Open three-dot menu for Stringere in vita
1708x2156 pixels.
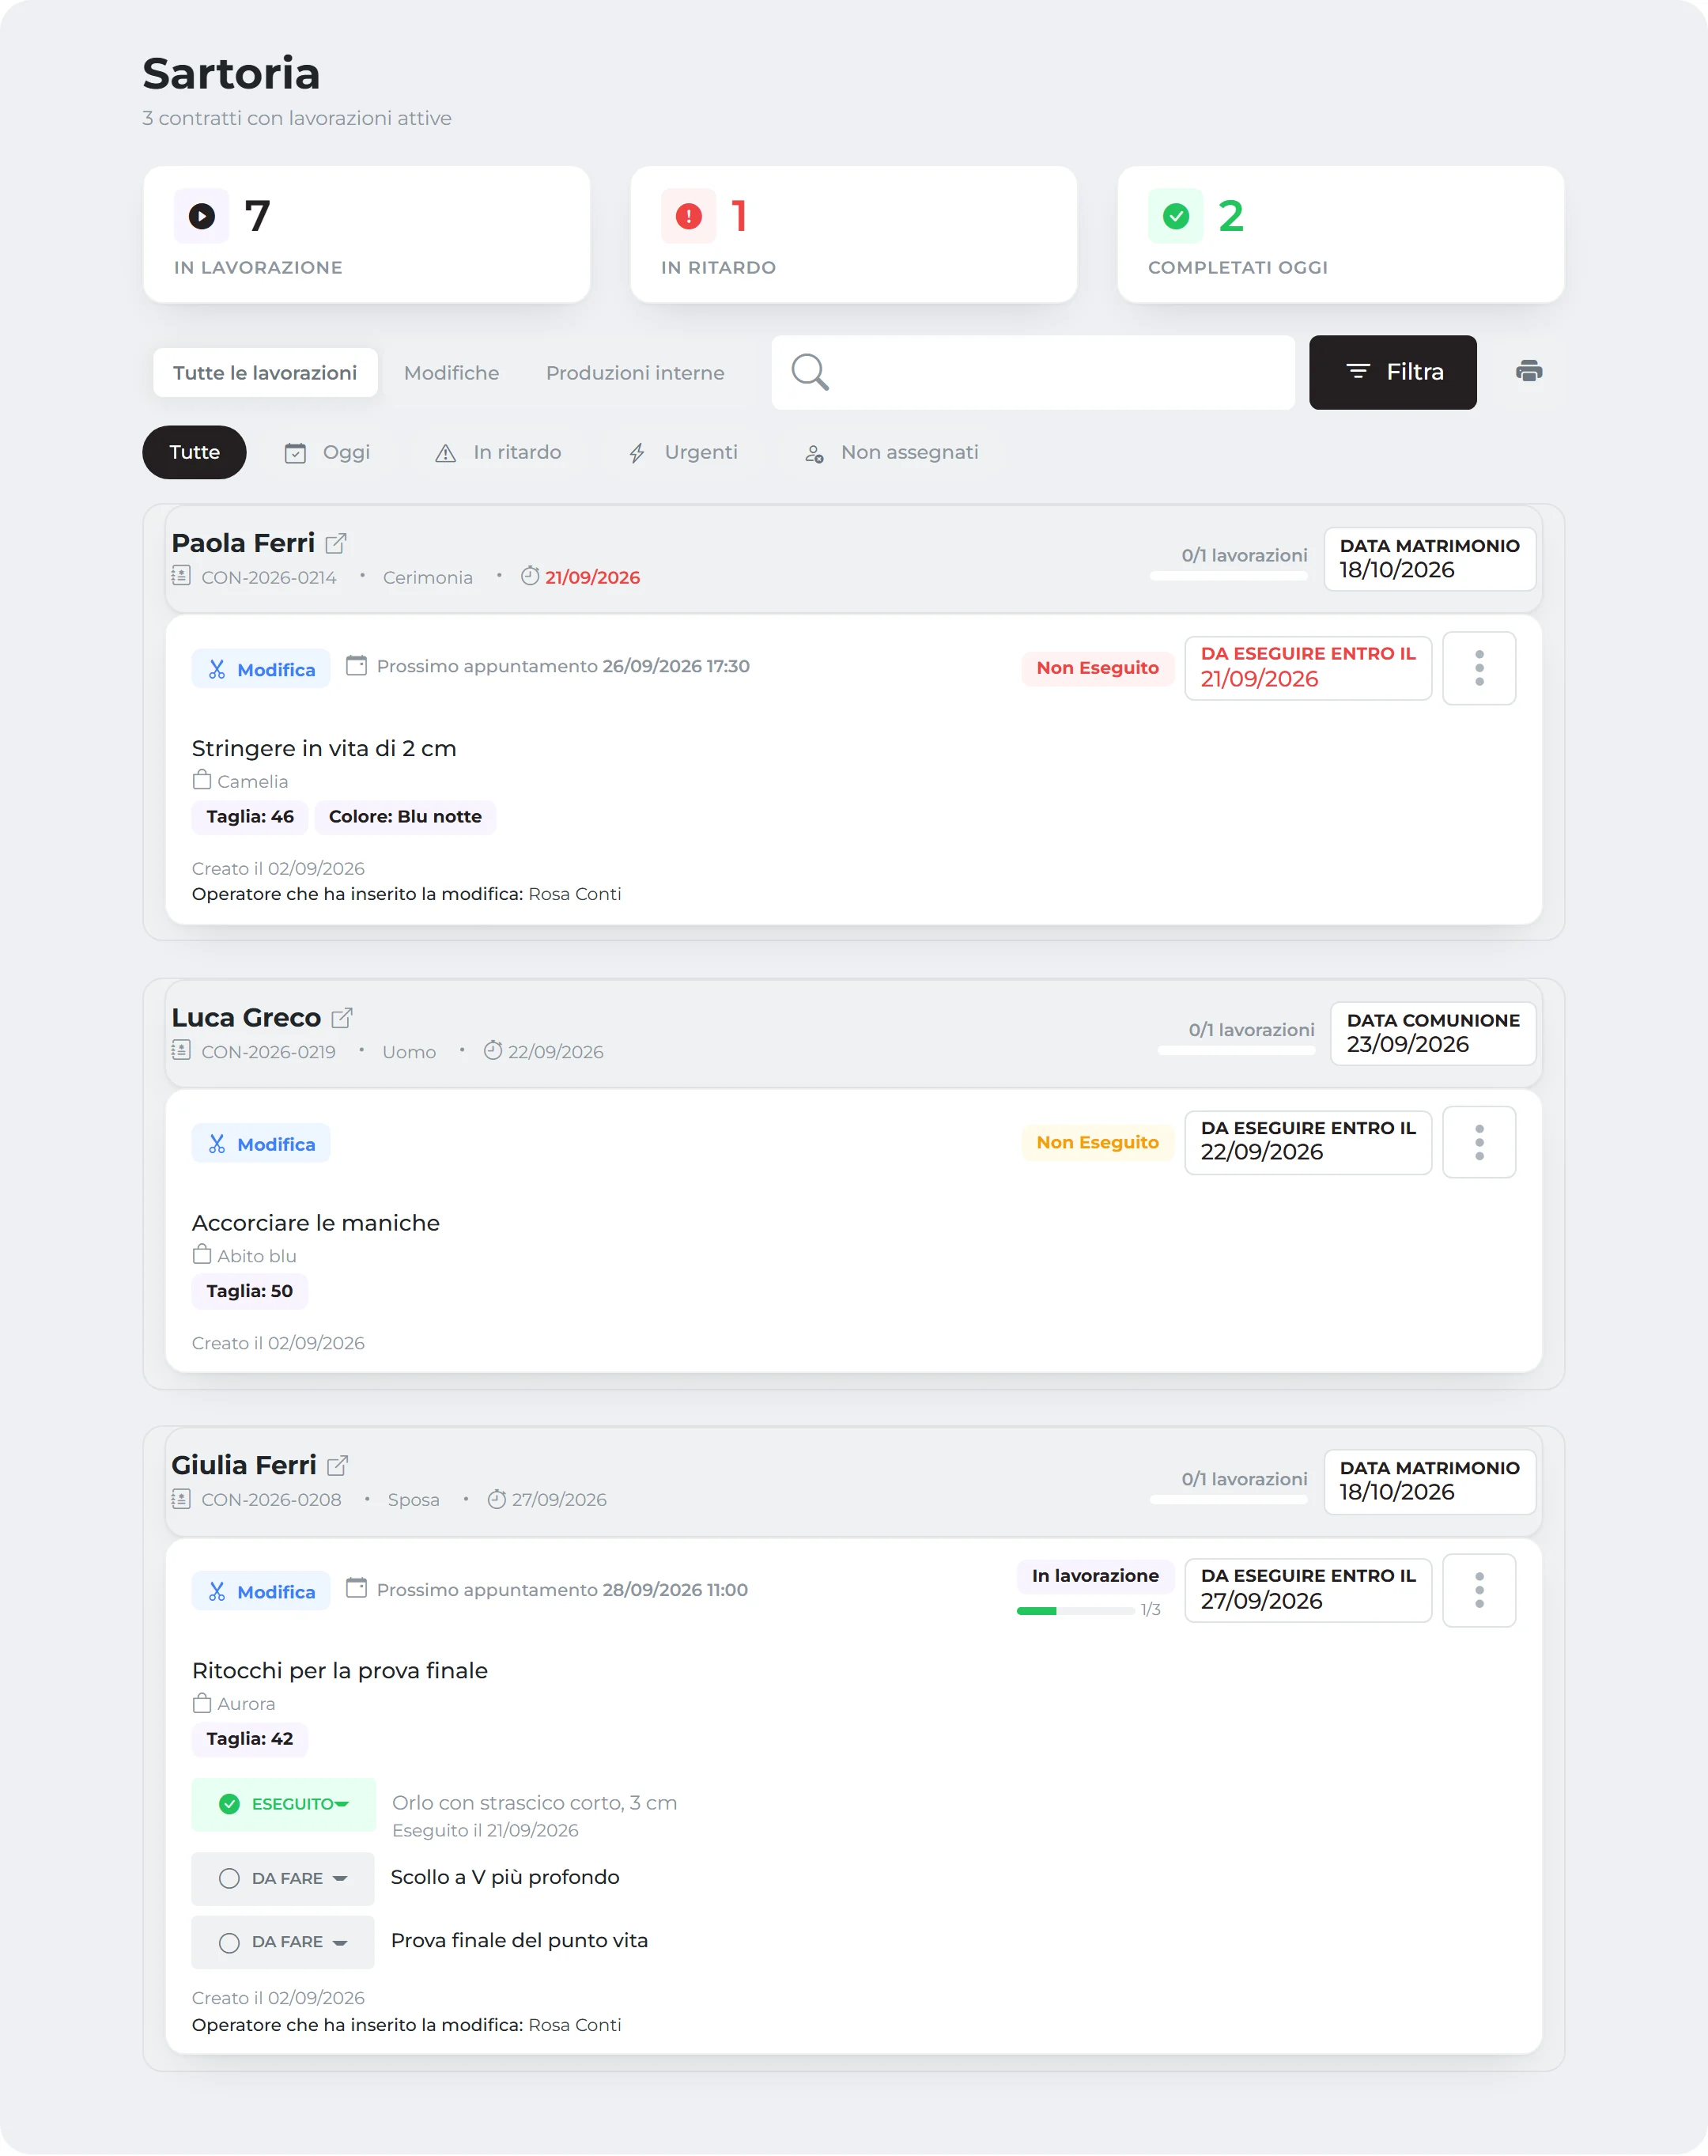tap(1479, 668)
